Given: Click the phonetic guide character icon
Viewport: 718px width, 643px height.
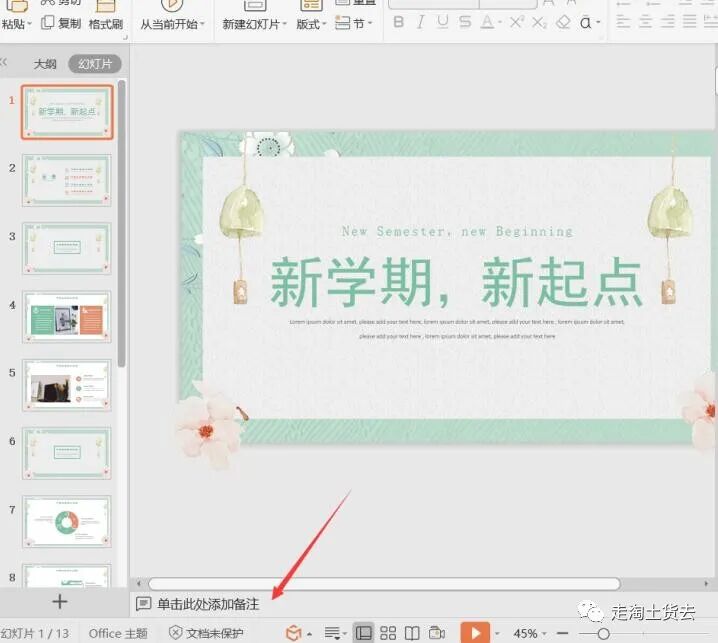Looking at the screenshot, I should point(585,22).
